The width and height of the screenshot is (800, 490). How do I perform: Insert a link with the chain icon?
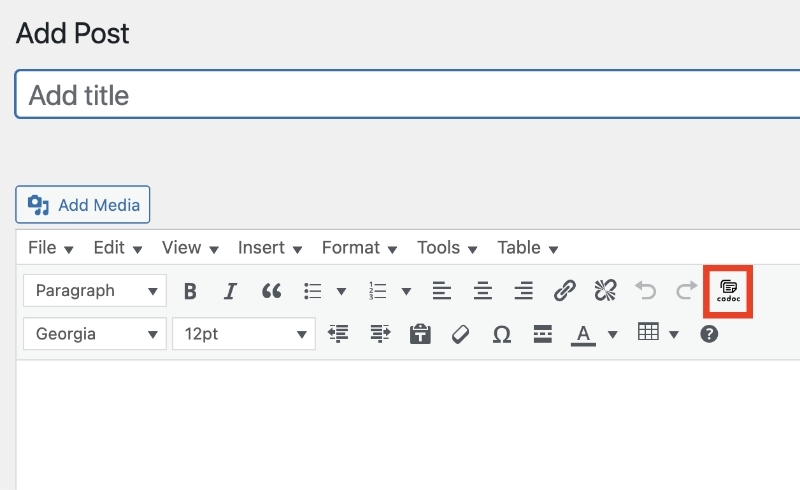564,291
